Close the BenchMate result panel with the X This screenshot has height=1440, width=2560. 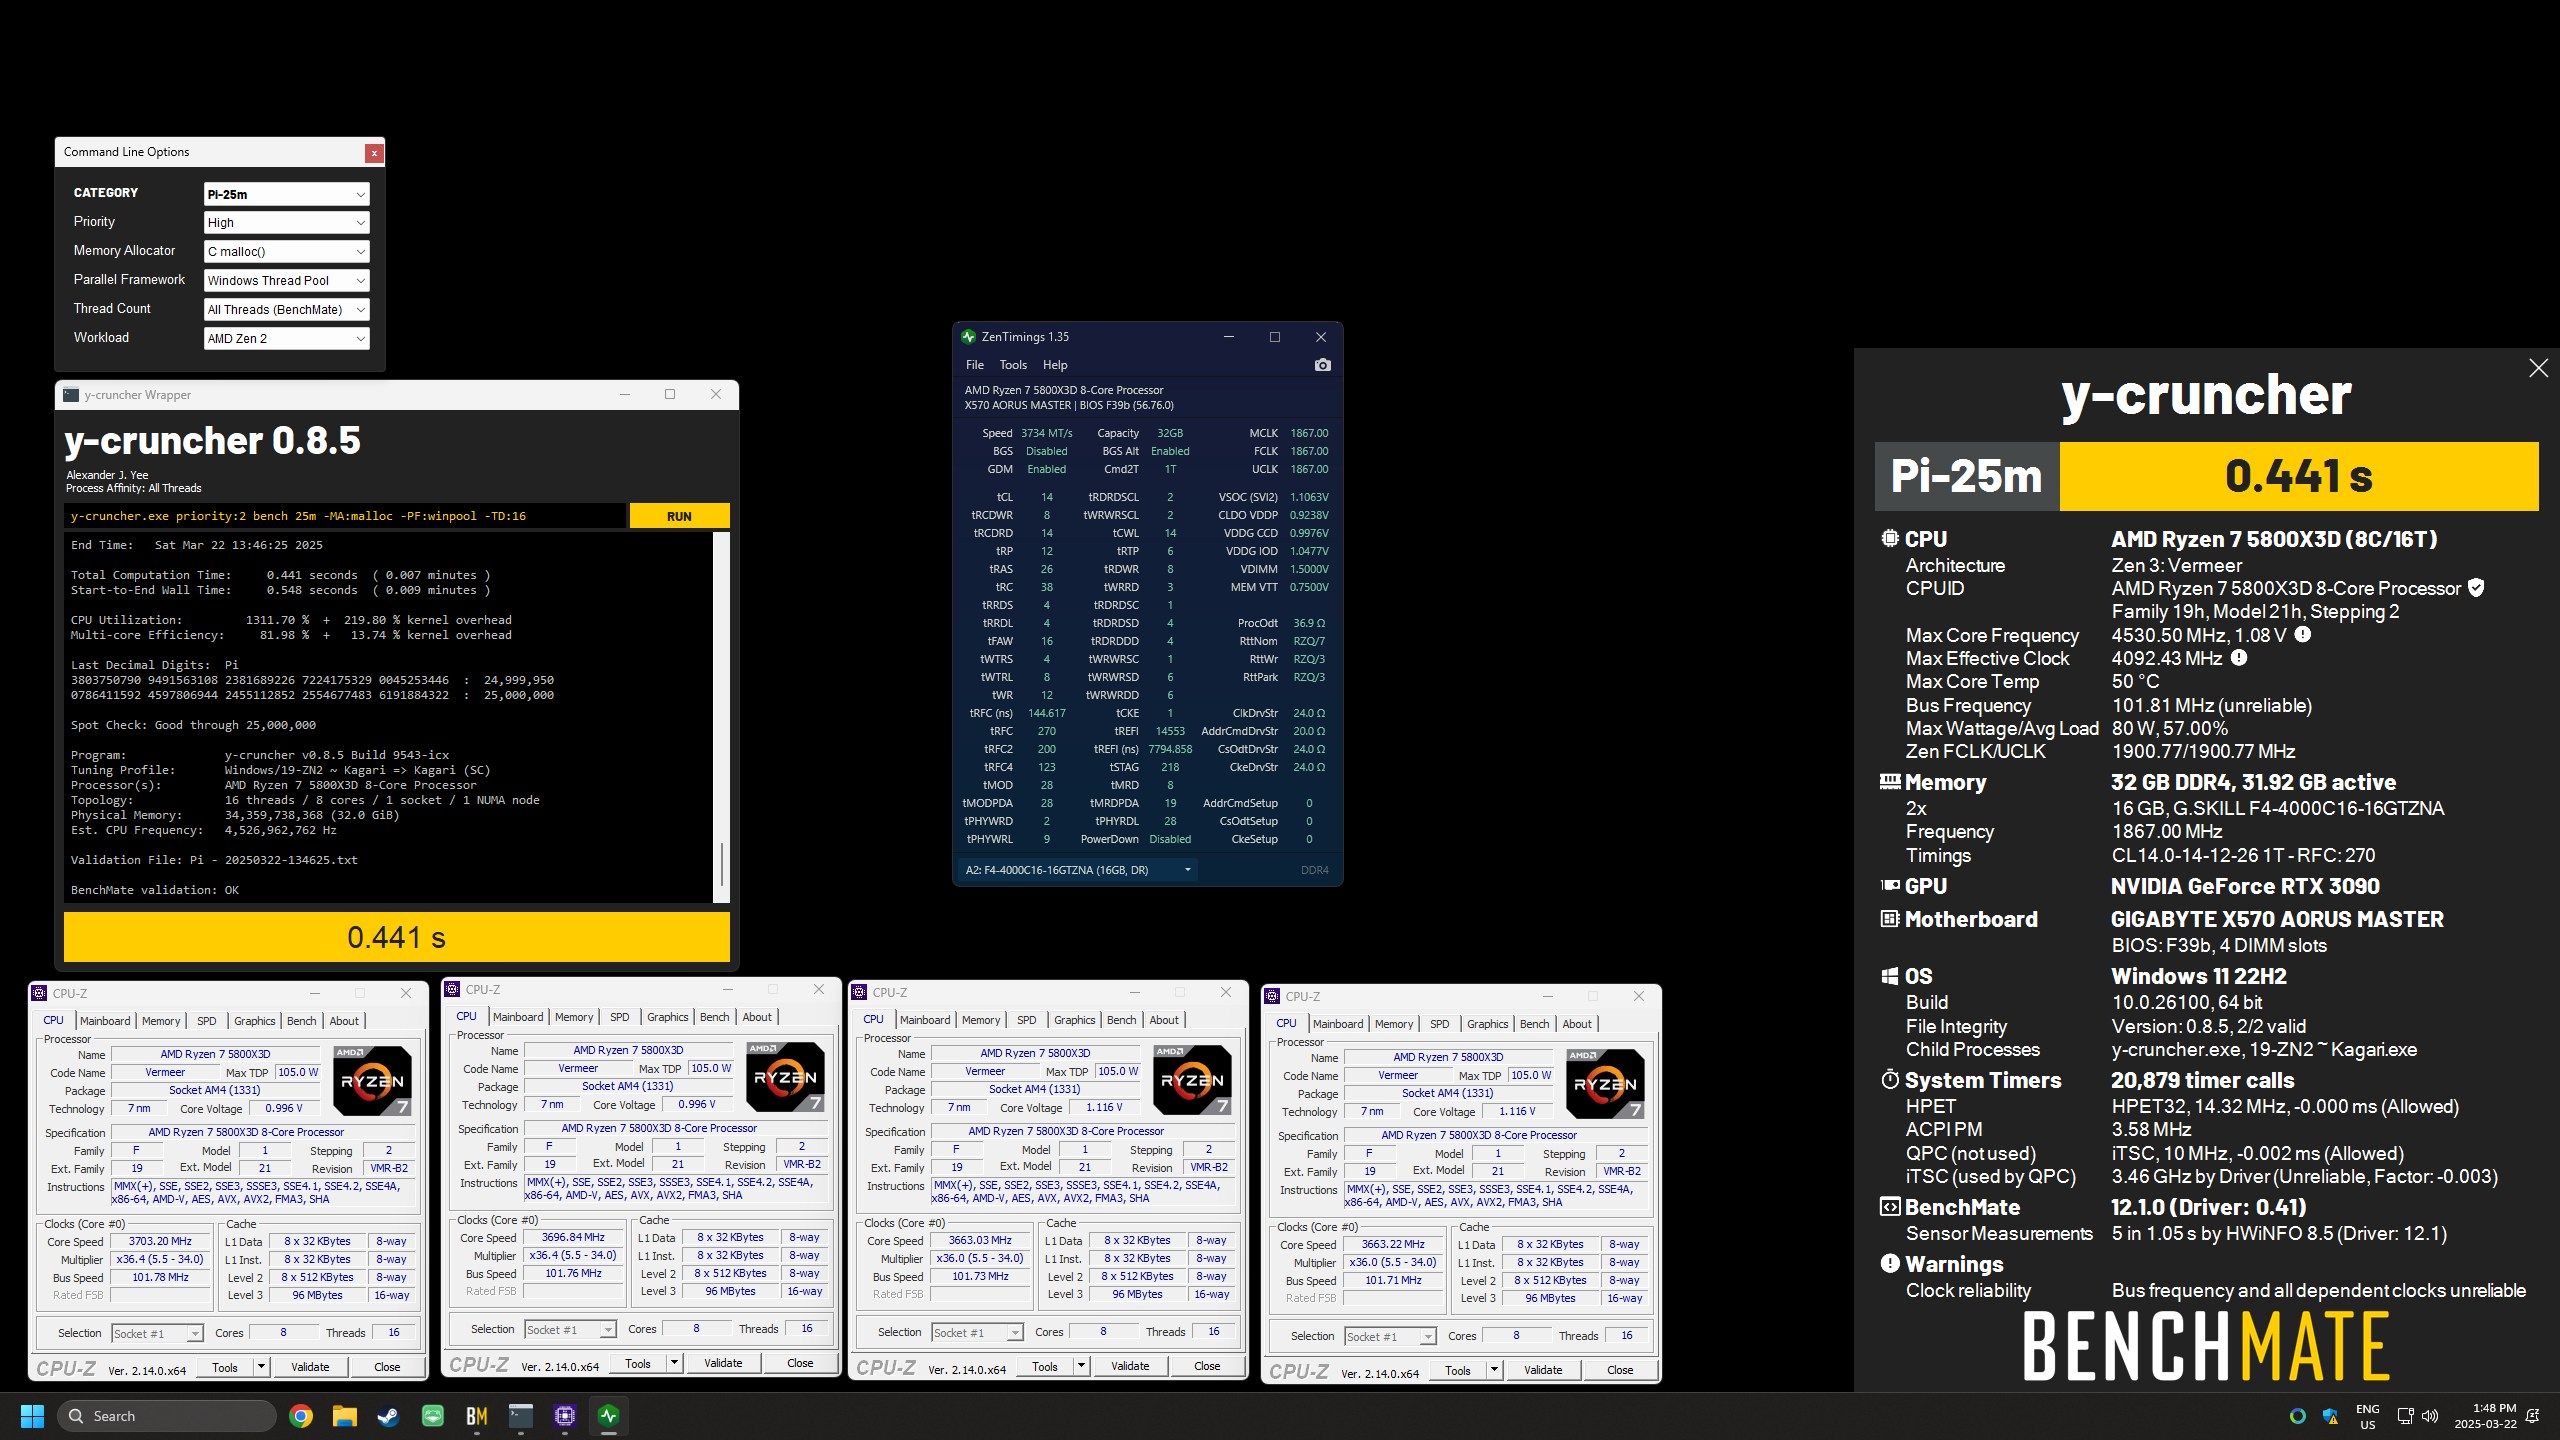(x=2538, y=368)
